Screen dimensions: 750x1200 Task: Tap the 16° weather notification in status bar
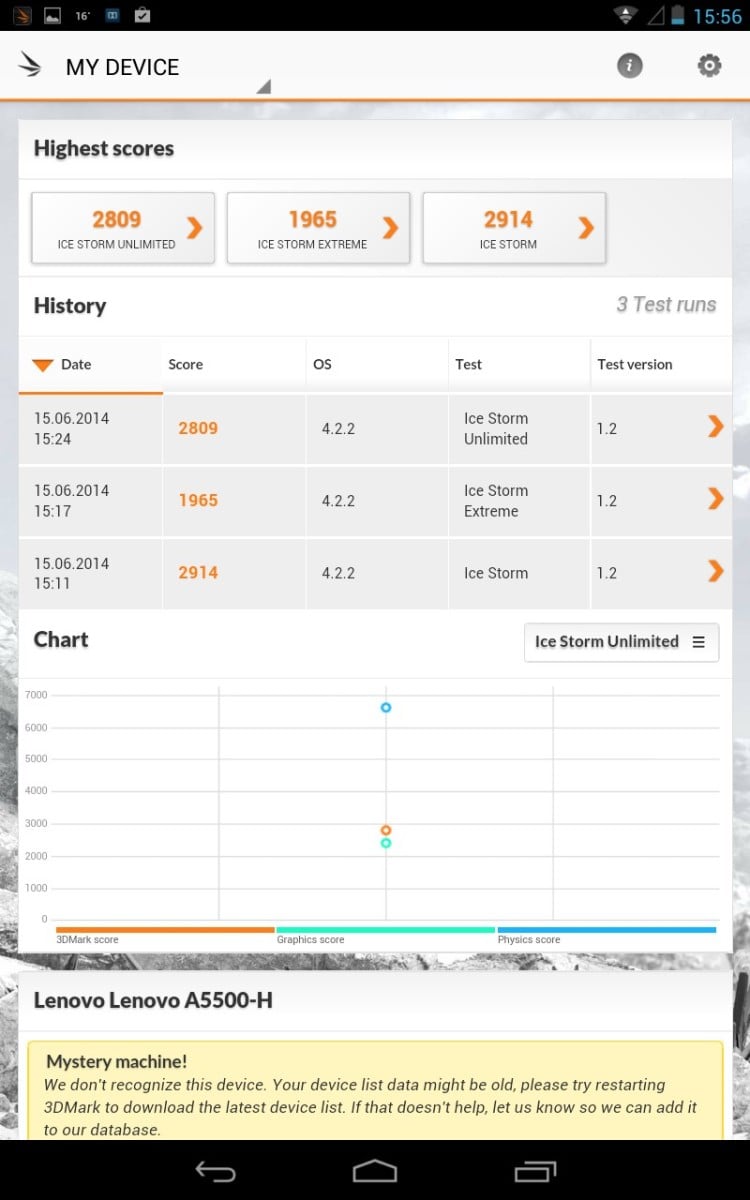pyautogui.click(x=84, y=15)
